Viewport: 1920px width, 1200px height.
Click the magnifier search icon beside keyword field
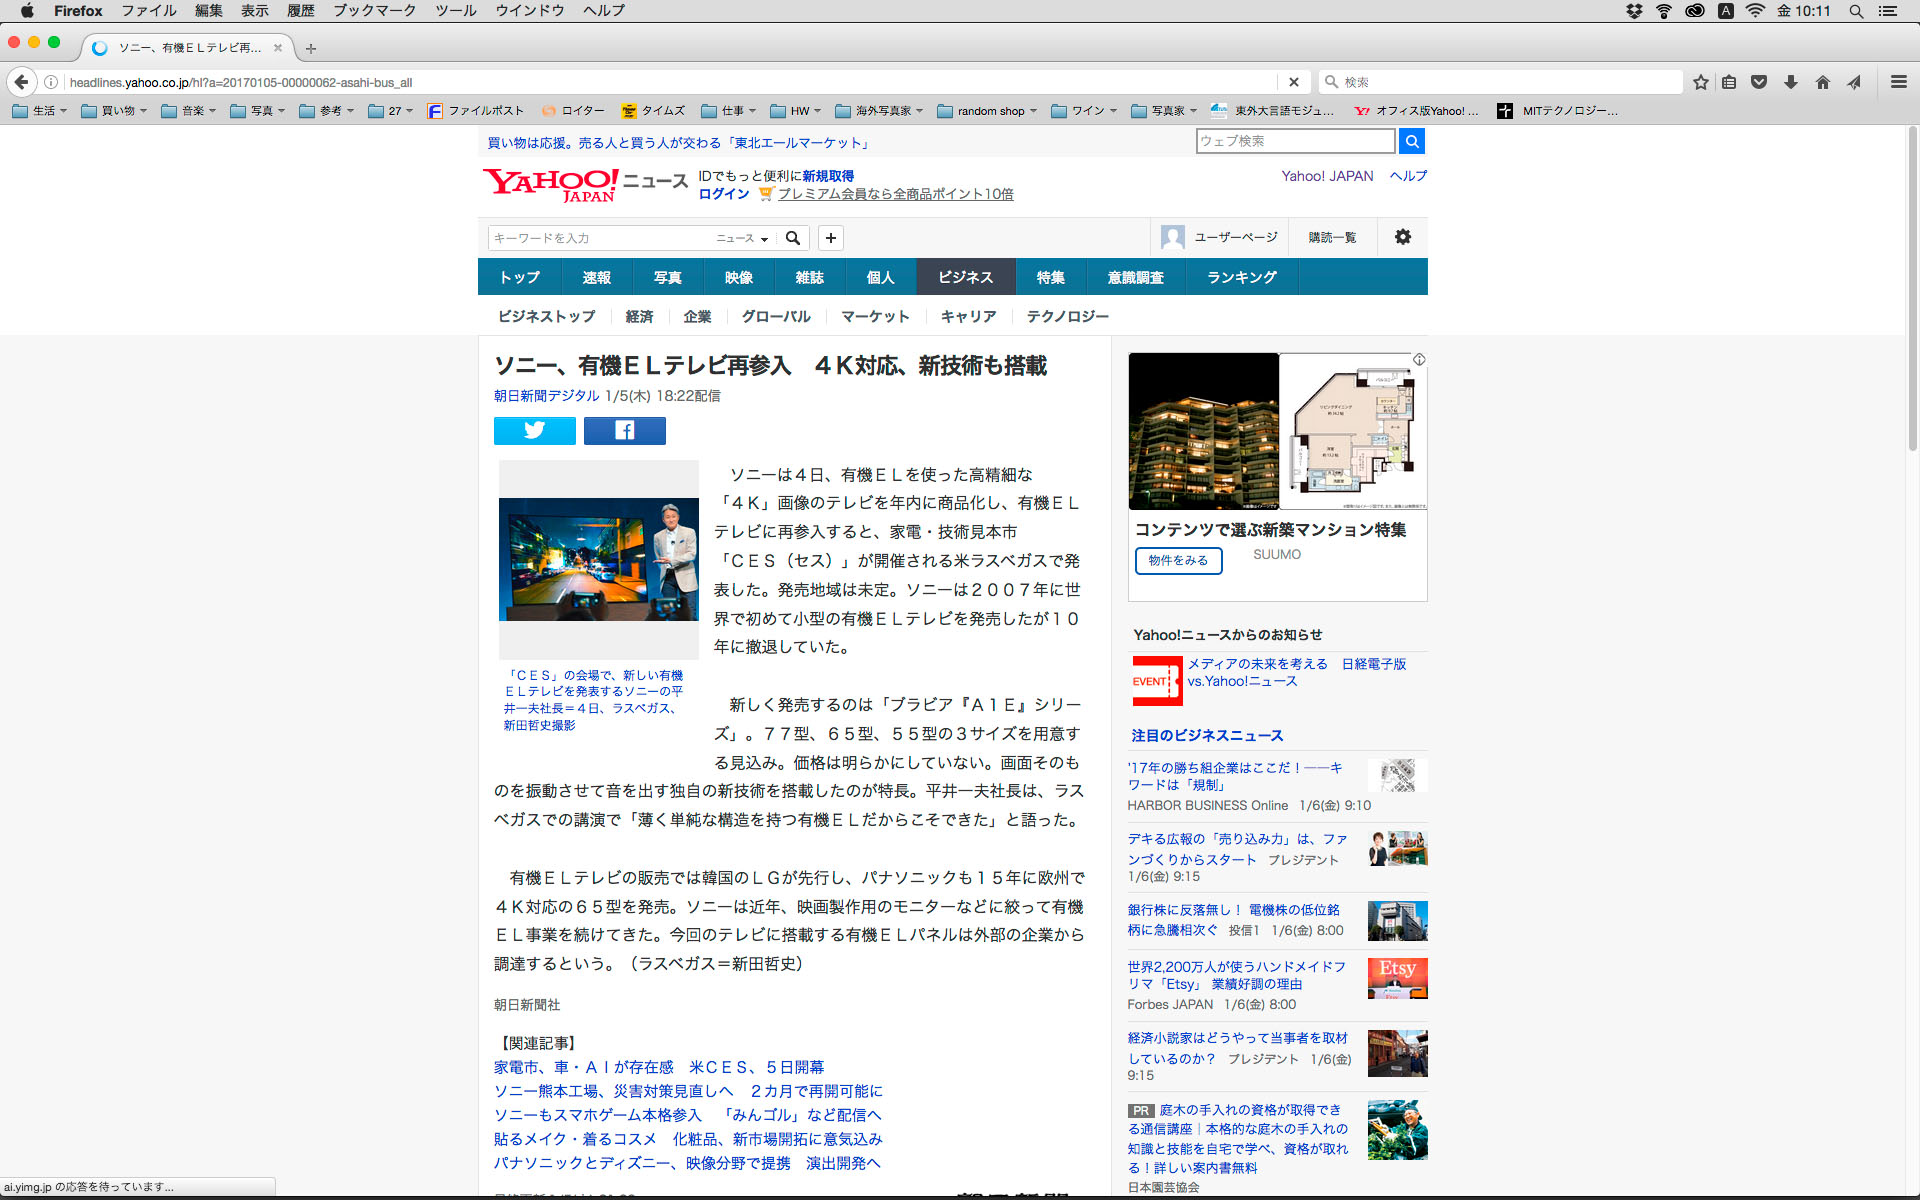point(792,238)
